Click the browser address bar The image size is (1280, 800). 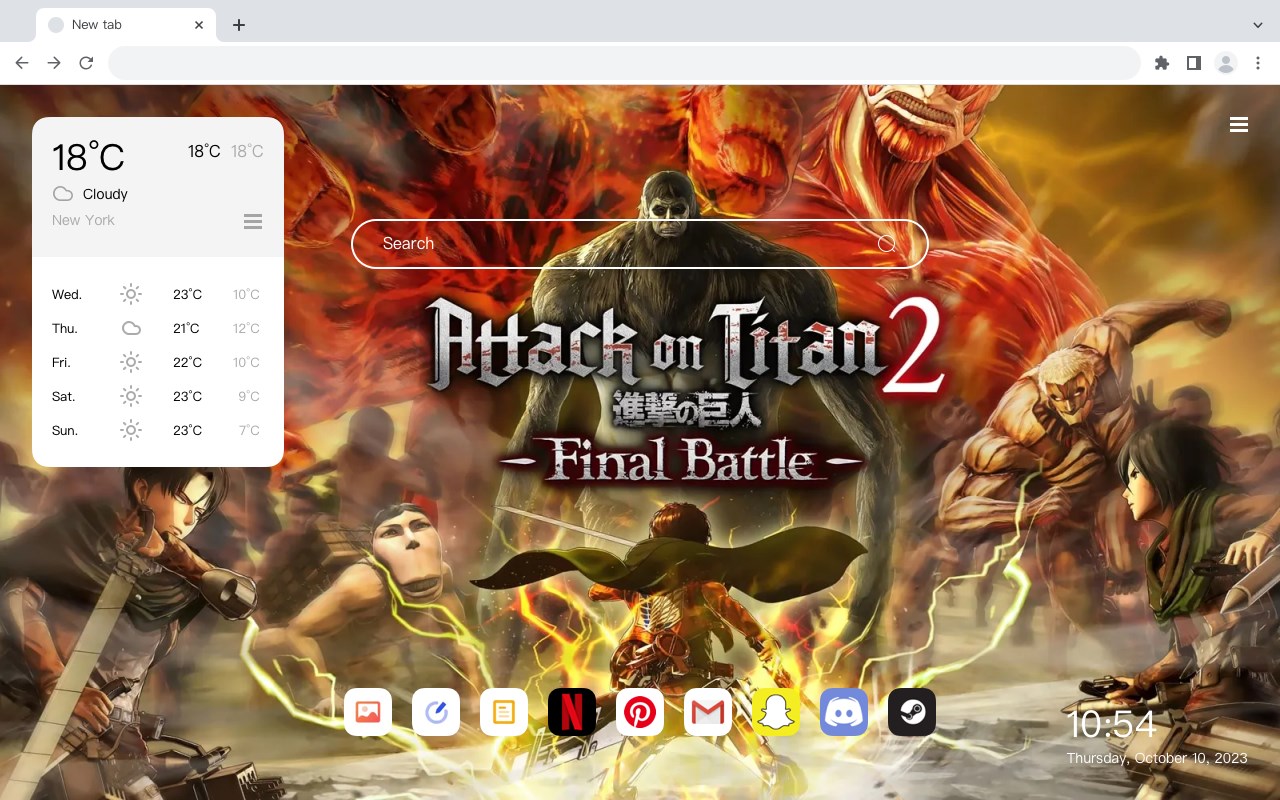(624, 63)
